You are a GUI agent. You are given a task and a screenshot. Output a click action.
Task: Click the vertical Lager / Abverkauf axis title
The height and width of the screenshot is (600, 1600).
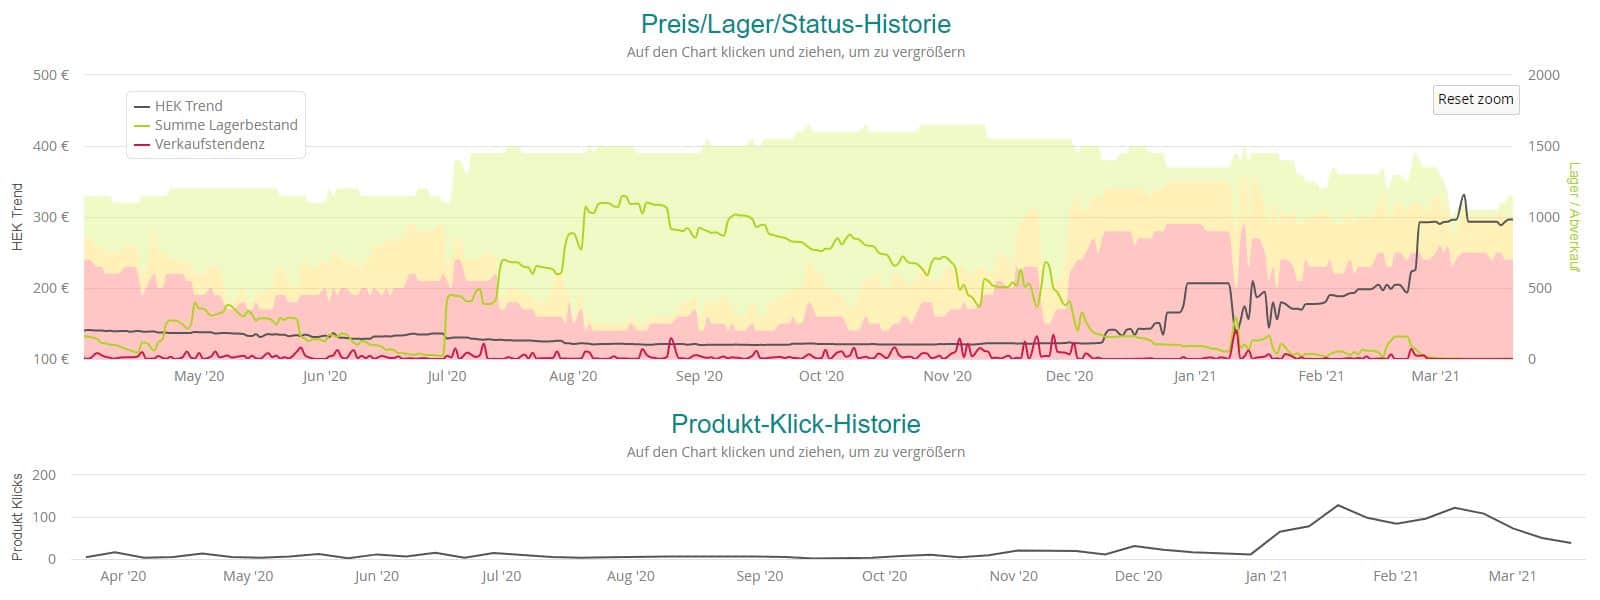coord(1573,216)
